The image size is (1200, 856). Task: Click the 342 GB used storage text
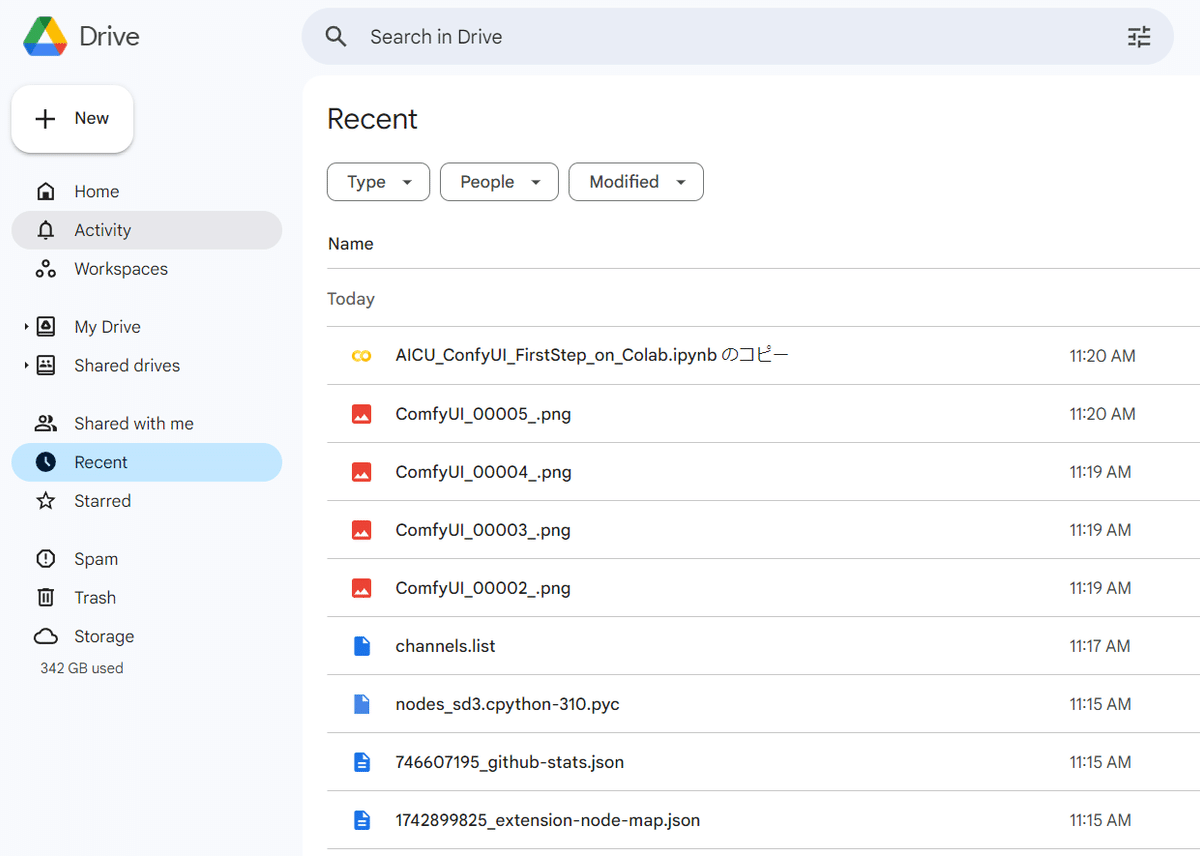coord(82,668)
